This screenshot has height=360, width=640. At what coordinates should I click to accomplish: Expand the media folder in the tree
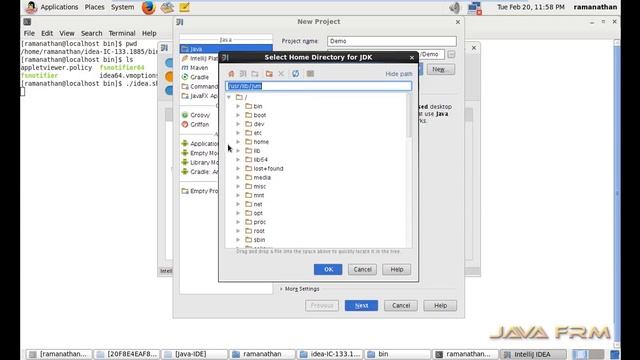(x=238, y=178)
